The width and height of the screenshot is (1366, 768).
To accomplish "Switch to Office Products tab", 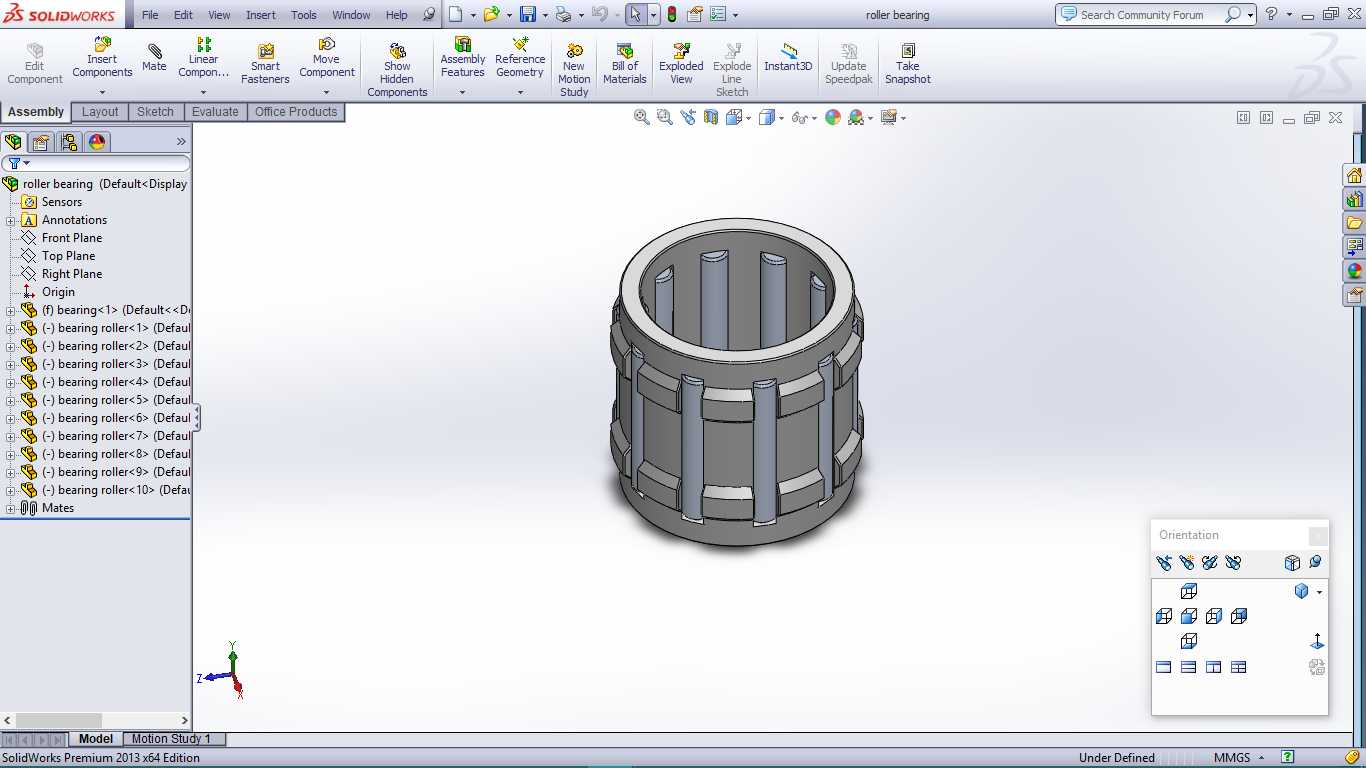I will pyautogui.click(x=296, y=112).
